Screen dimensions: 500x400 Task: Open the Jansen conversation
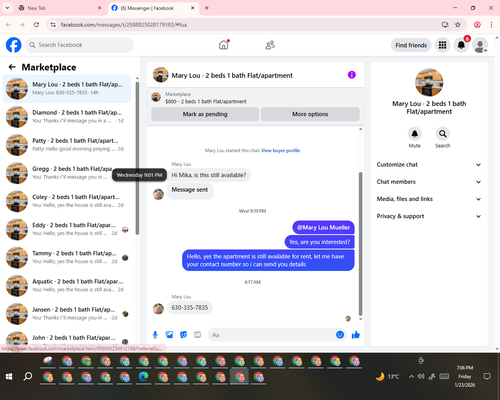pyautogui.click(x=67, y=314)
